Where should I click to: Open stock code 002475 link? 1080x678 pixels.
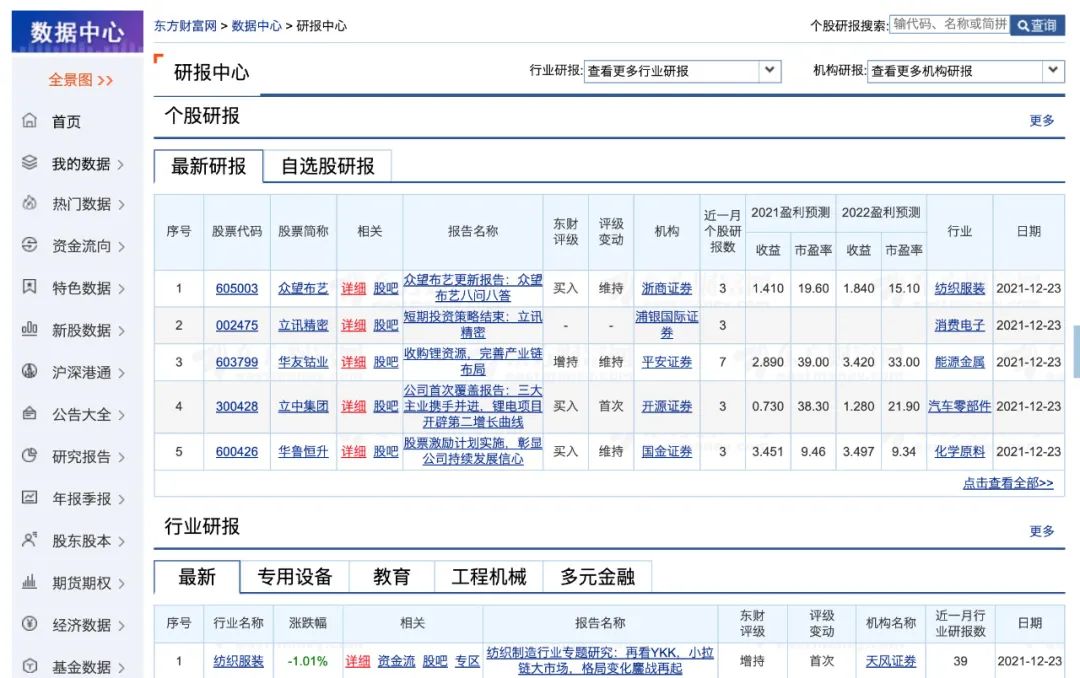pyautogui.click(x=237, y=325)
